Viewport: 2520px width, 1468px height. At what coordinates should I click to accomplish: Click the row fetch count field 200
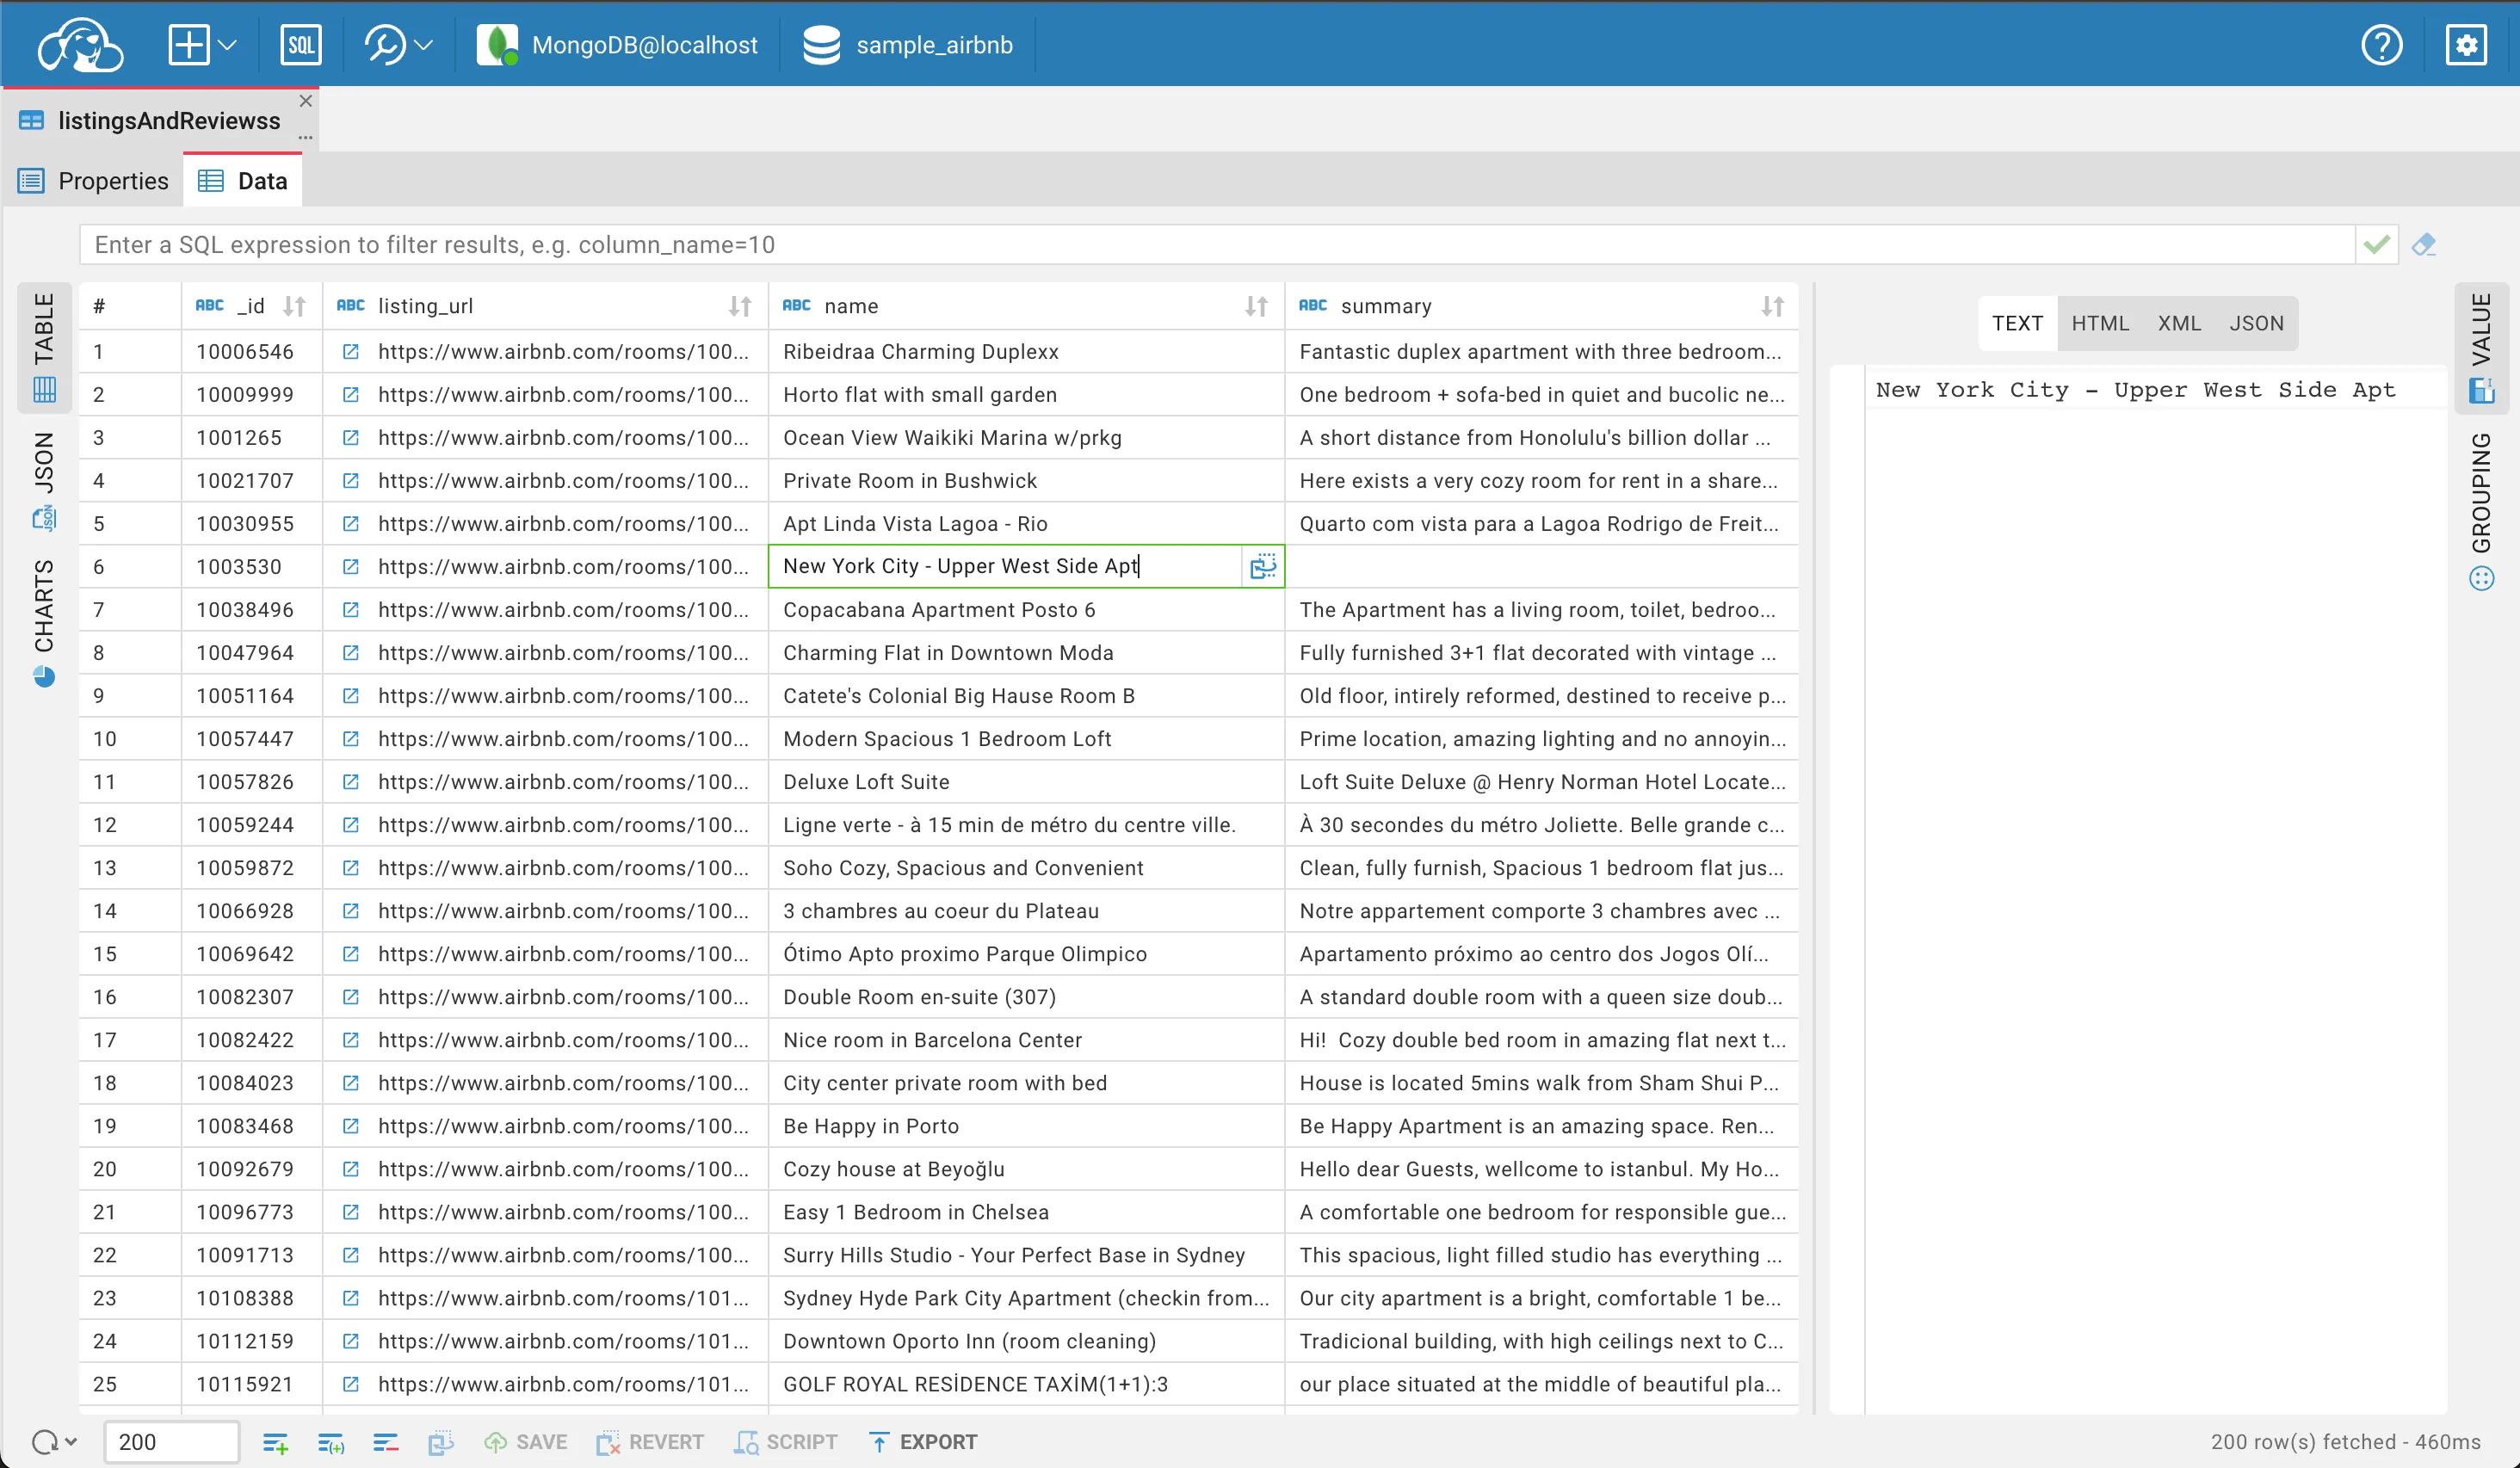[x=171, y=1442]
